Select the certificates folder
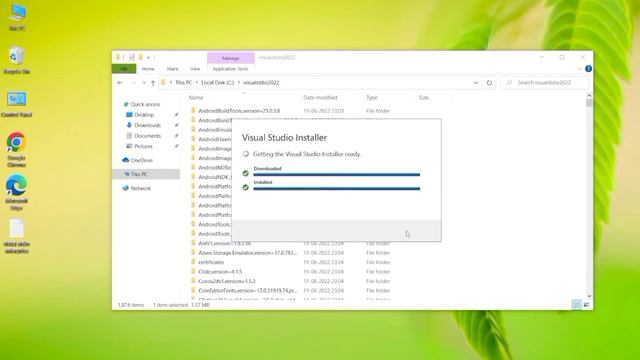The height and width of the screenshot is (360, 640). (x=211, y=262)
